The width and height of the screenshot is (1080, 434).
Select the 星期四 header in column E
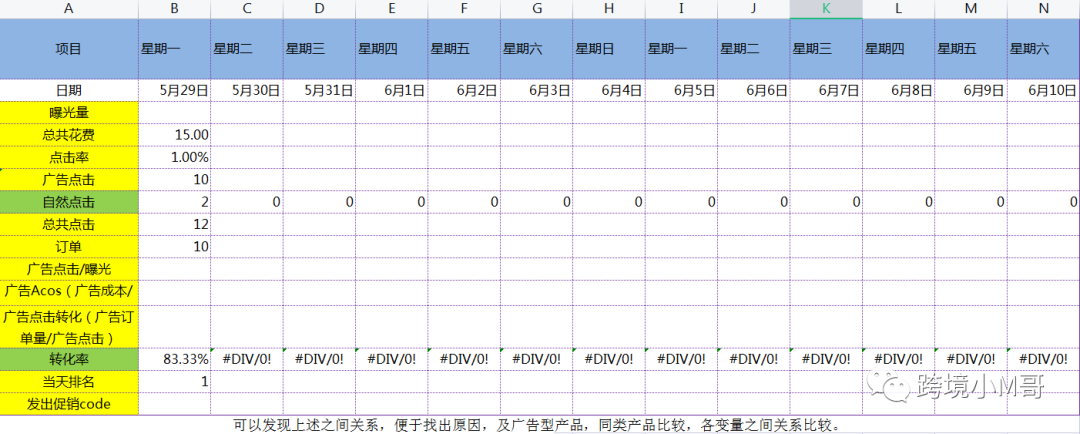(392, 48)
